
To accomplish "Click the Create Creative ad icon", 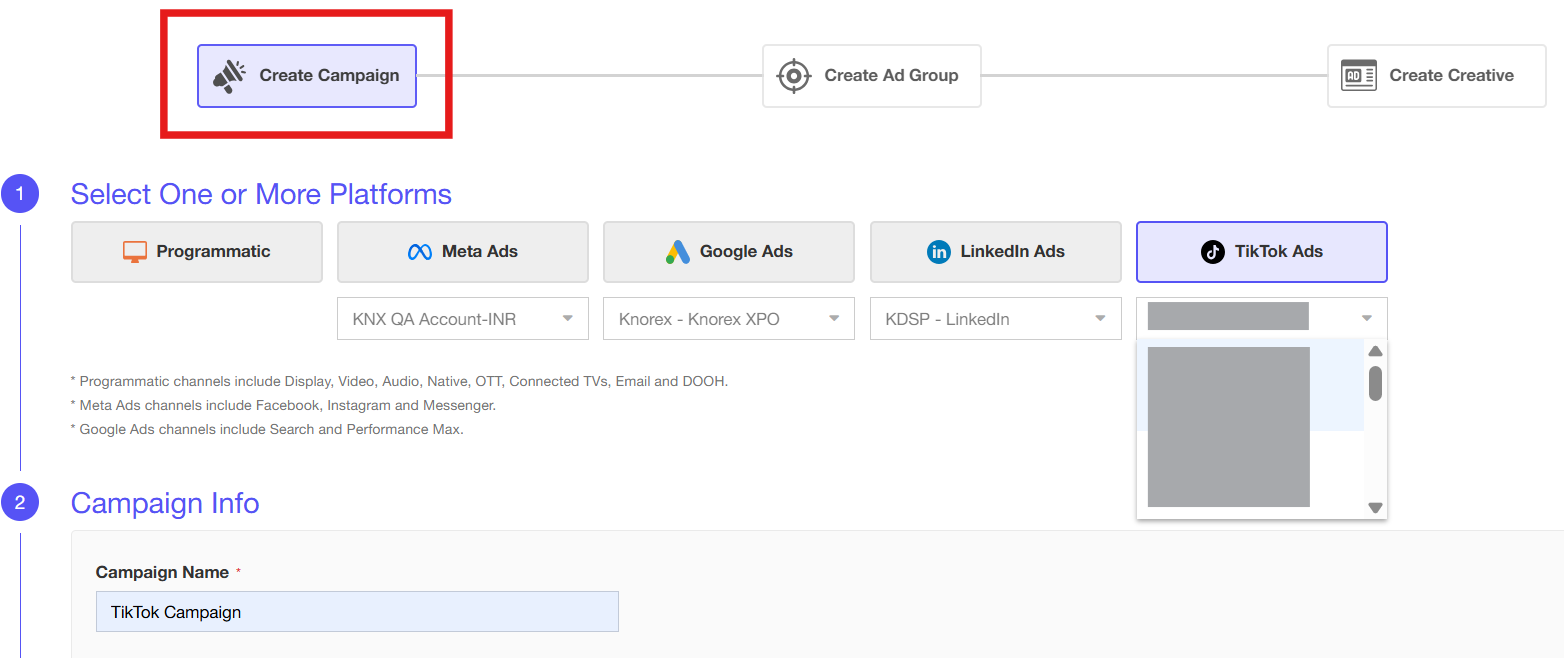I will coord(1359,76).
